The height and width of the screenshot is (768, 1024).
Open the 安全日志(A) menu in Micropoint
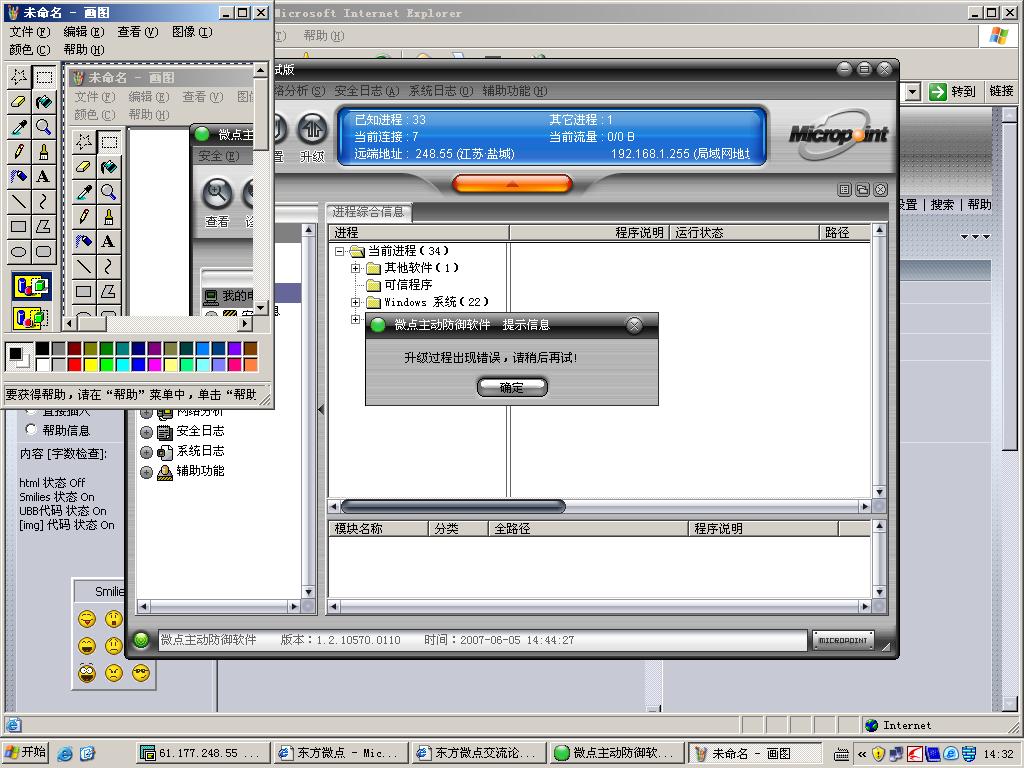pos(366,91)
